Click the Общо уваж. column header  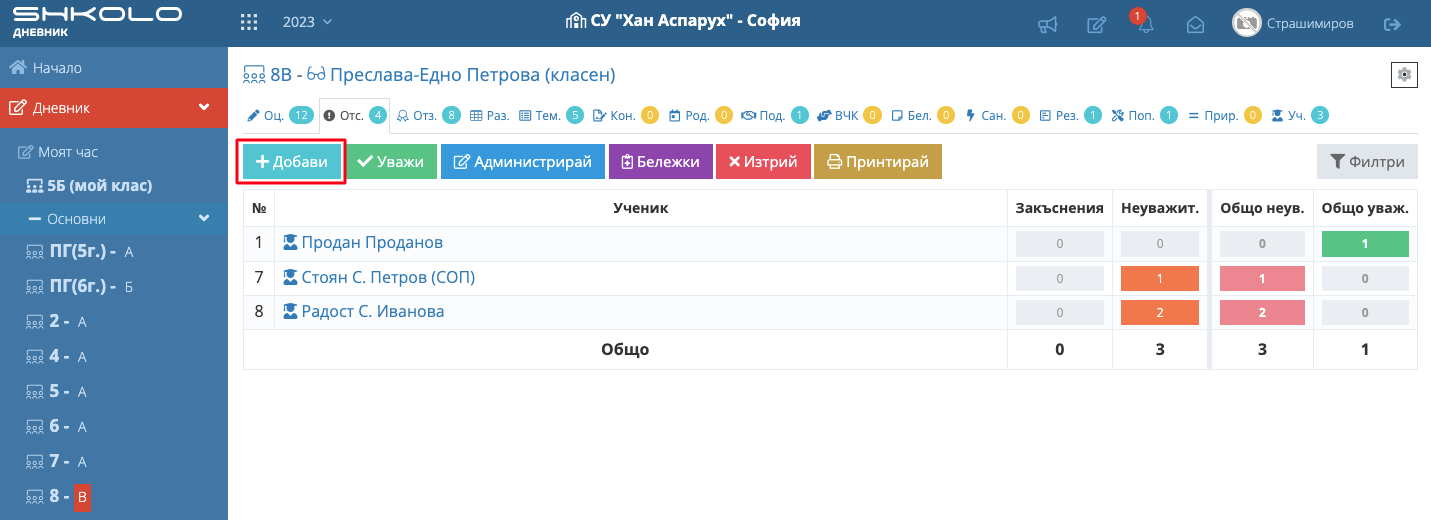tap(1365, 208)
